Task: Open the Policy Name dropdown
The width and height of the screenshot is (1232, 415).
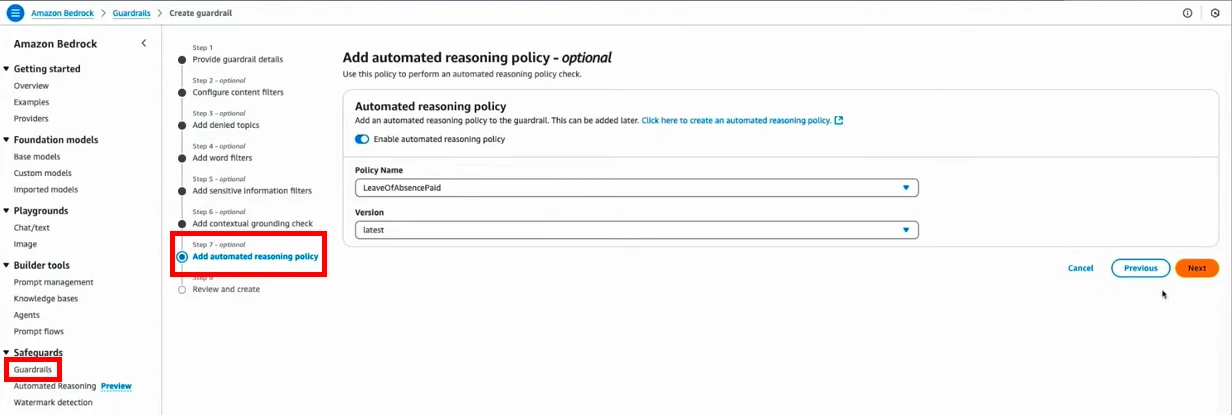Action: click(636, 188)
